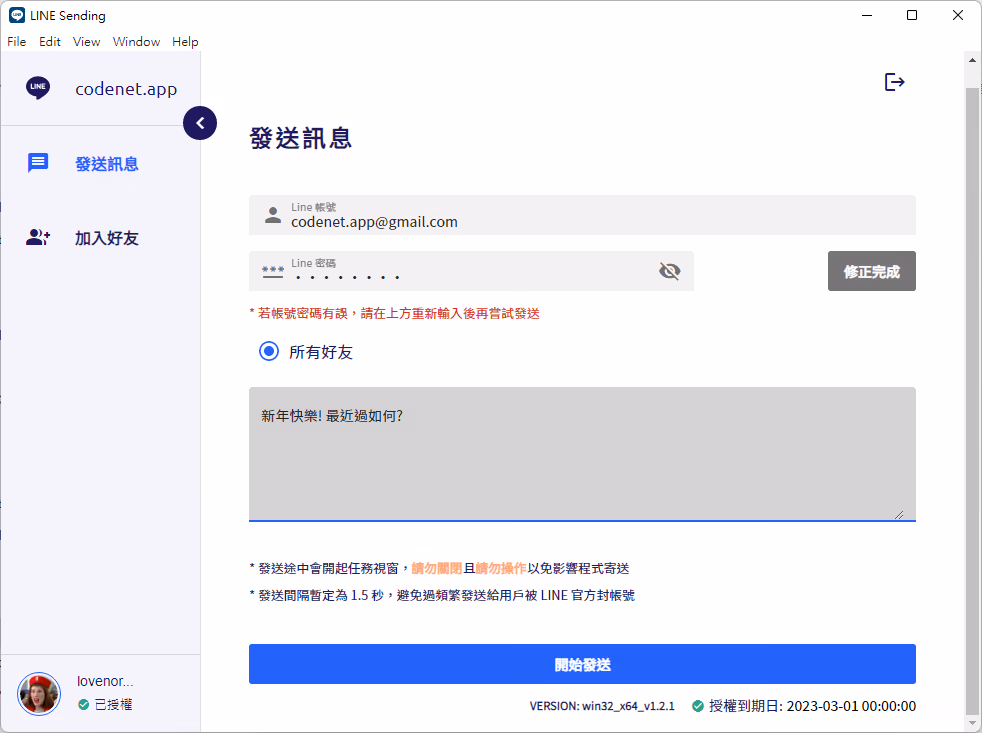Click the green check beside 已授權
This screenshot has height=733, width=982.
[83, 705]
